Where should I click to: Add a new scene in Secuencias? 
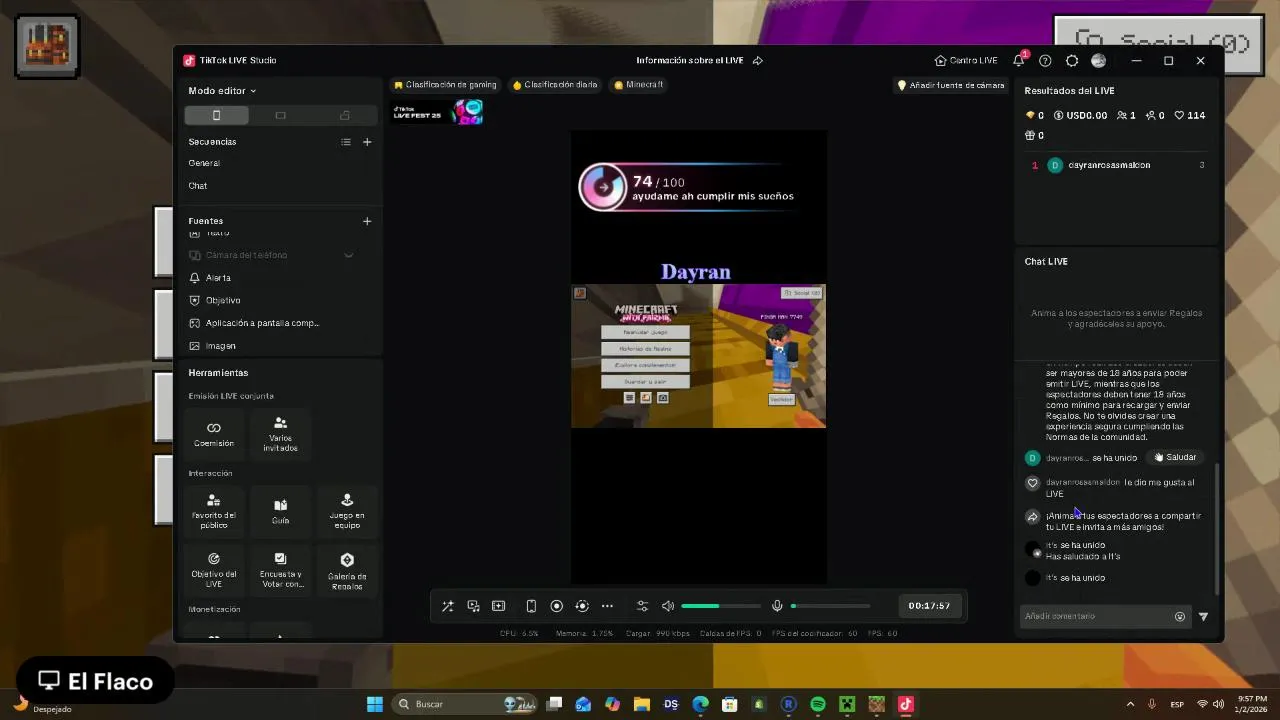[x=367, y=142]
